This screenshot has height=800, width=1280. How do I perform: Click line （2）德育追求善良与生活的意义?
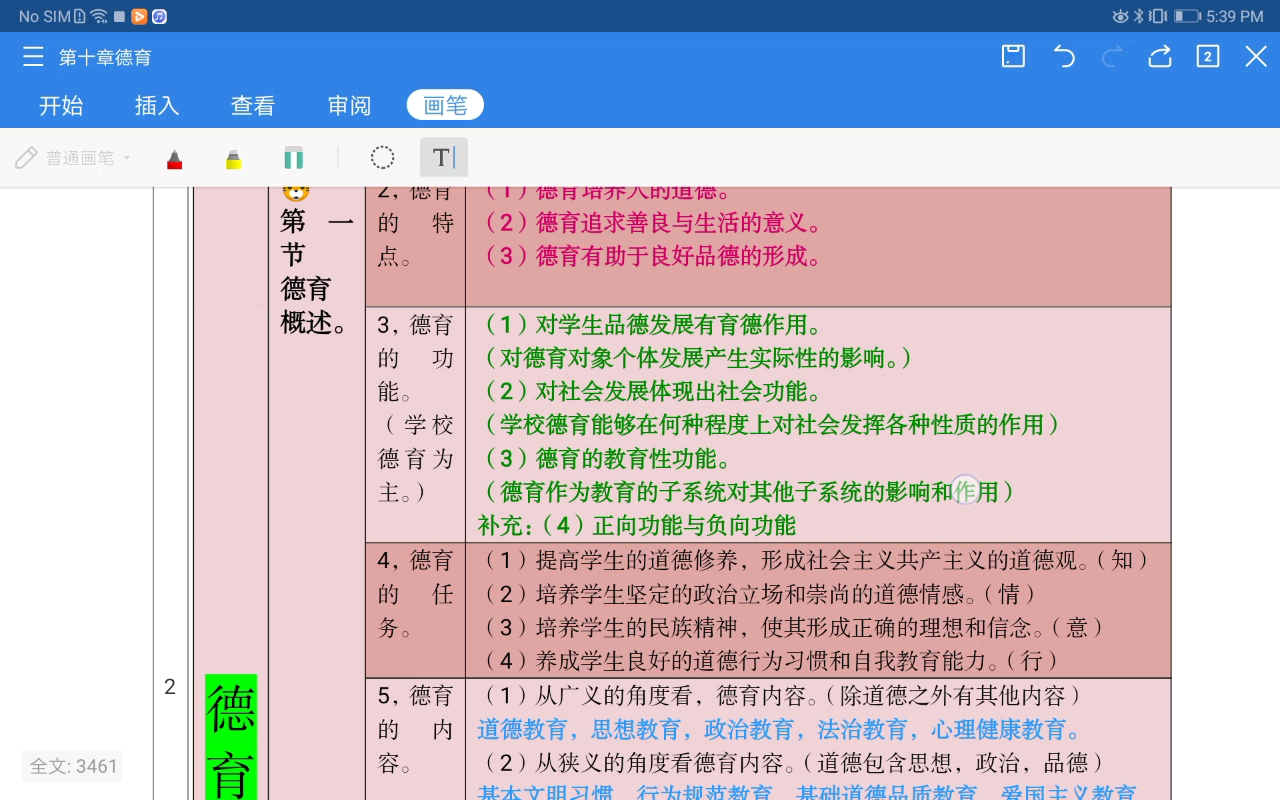[x=650, y=223]
